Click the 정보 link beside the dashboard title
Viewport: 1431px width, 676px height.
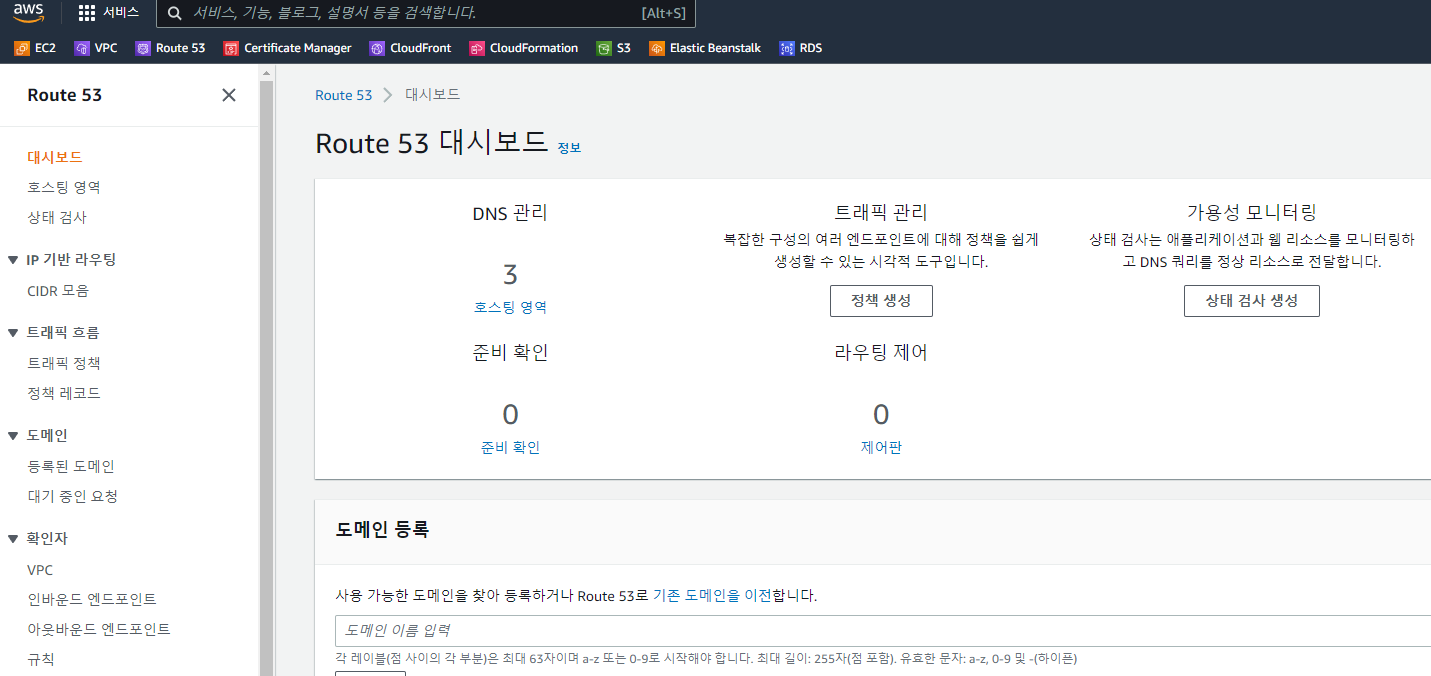coord(569,148)
